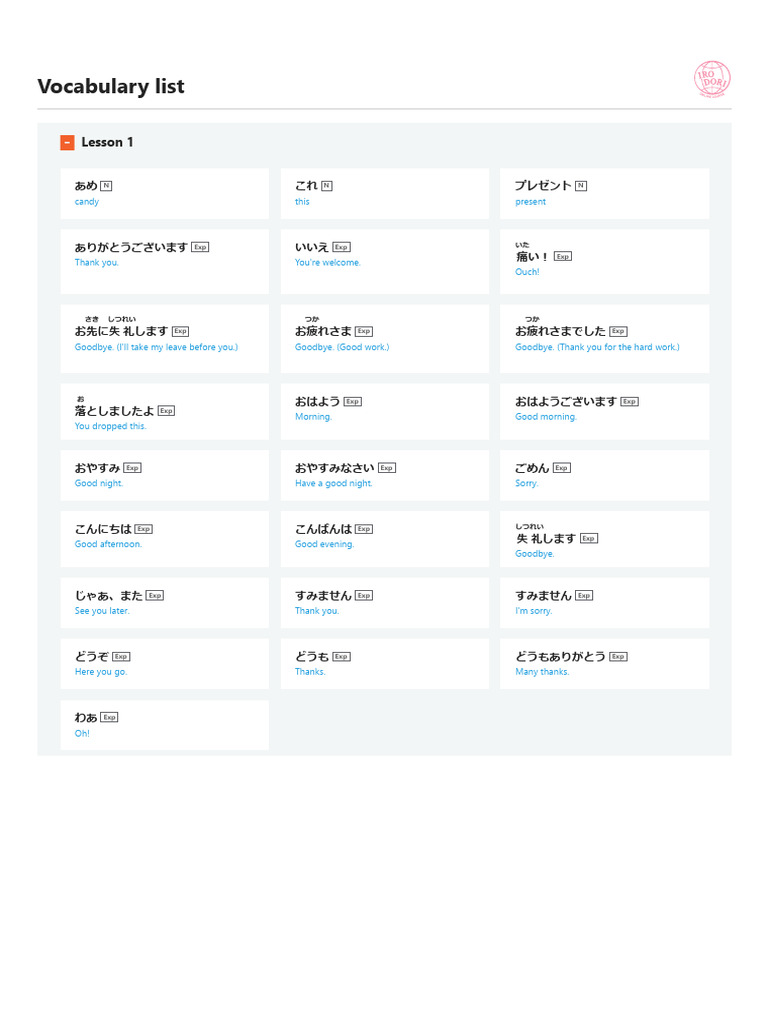Collapse the Lesson 1 section
The image size is (768, 1024).
67,142
